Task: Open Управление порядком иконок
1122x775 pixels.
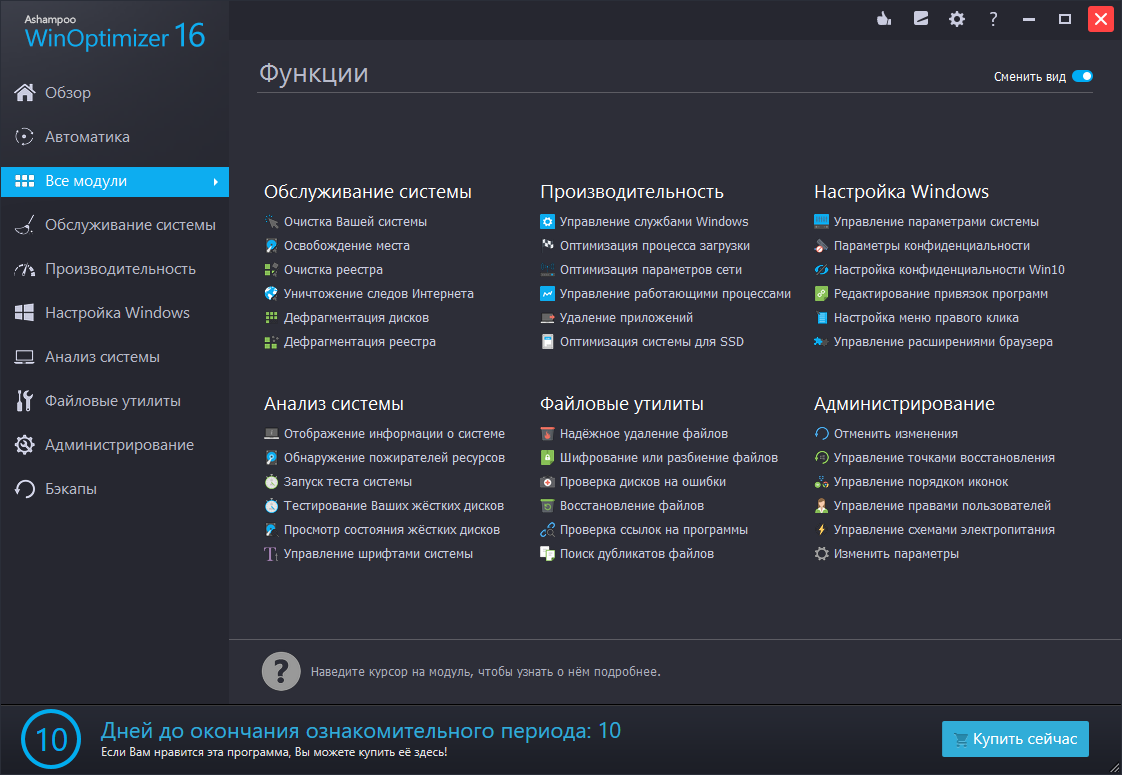Action: click(921, 482)
